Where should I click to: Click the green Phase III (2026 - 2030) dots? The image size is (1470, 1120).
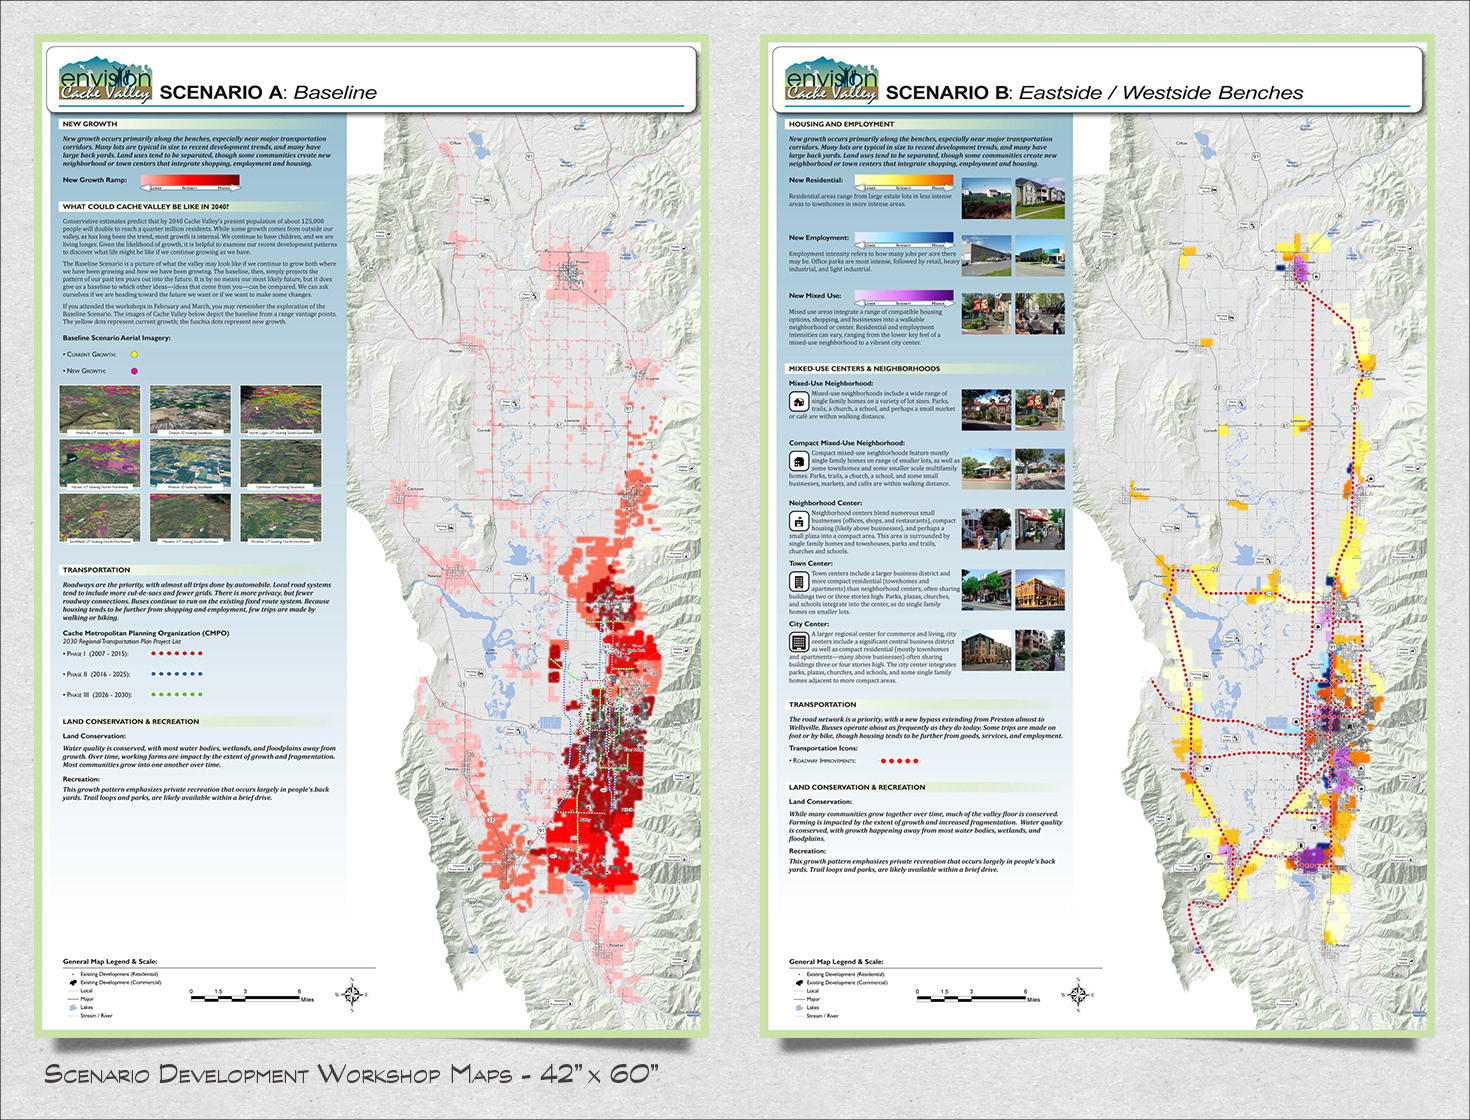pos(177,694)
